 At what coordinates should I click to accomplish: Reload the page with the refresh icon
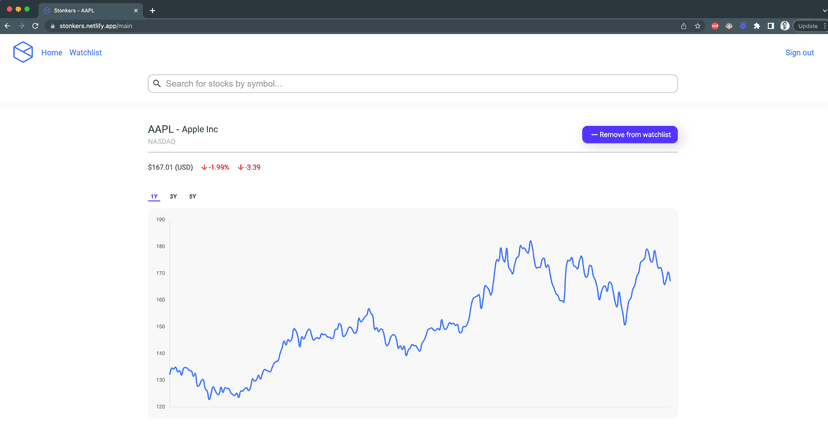pos(35,26)
